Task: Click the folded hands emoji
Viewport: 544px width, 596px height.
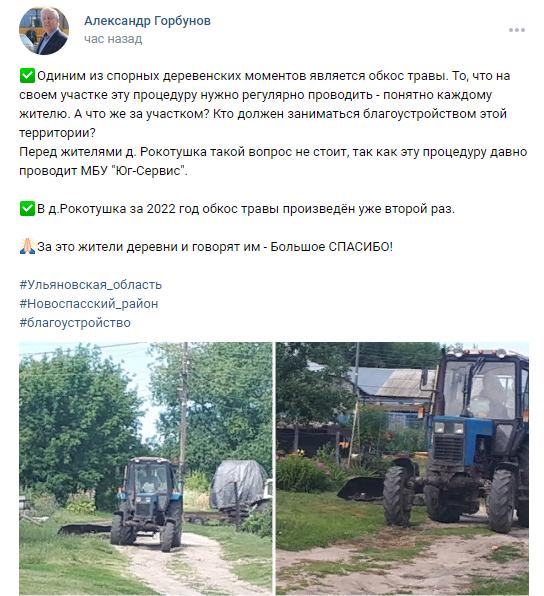Action: pyautogui.click(x=27, y=247)
